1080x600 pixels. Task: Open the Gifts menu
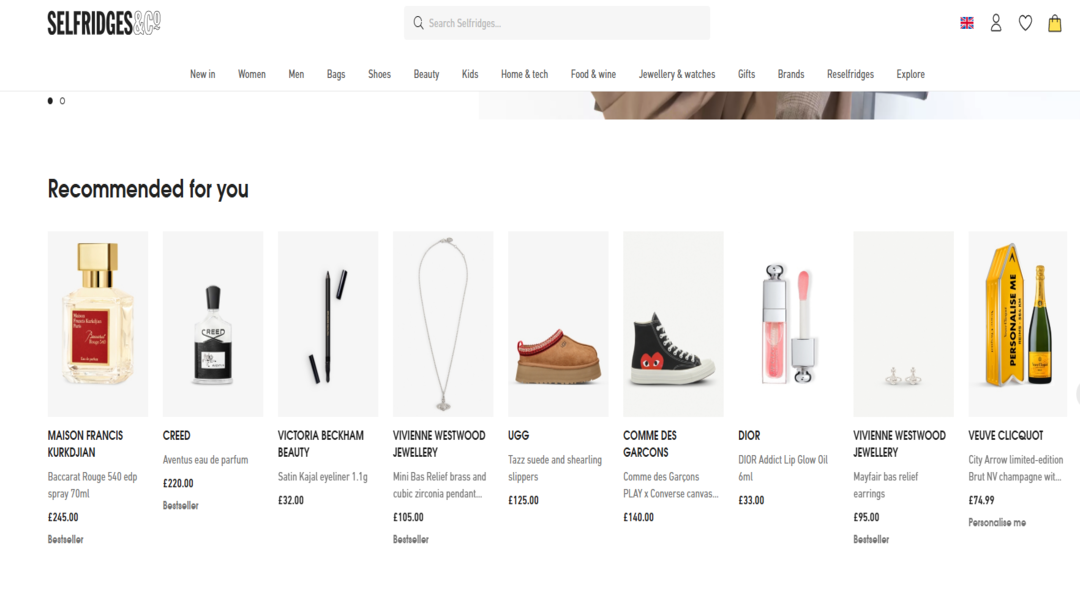[747, 74]
